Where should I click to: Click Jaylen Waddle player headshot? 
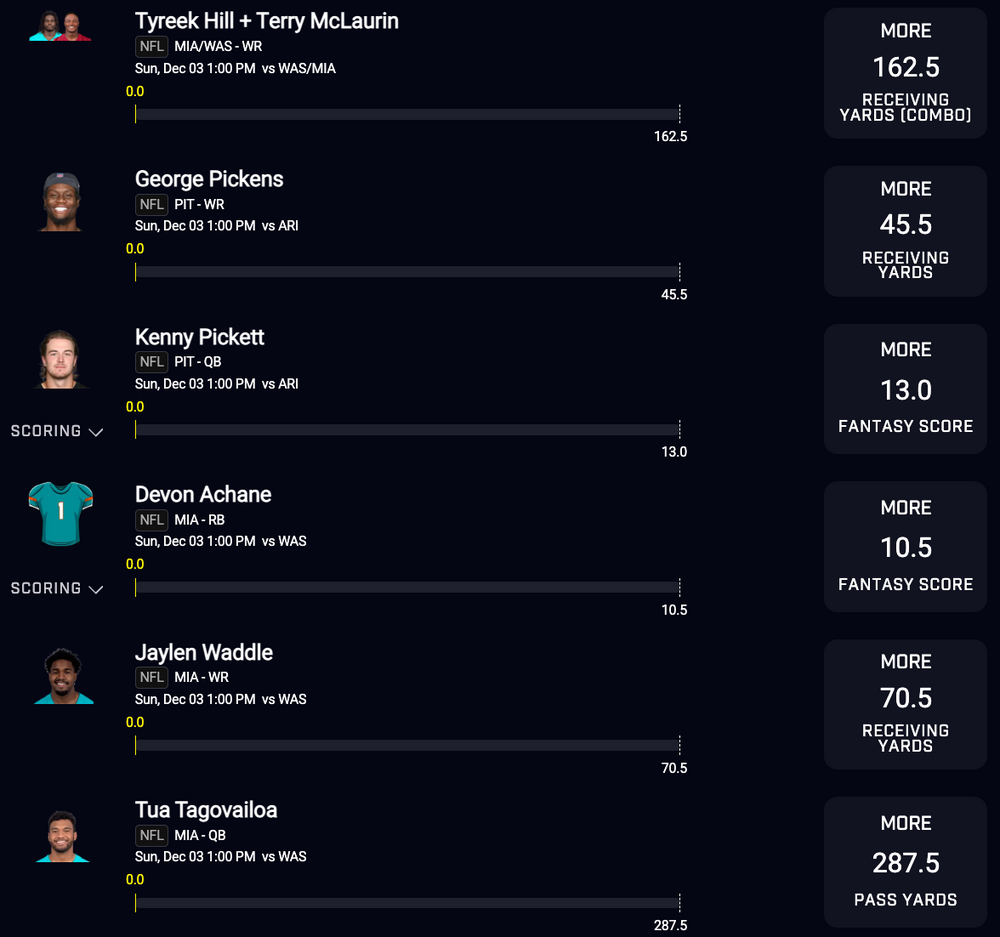click(x=63, y=675)
